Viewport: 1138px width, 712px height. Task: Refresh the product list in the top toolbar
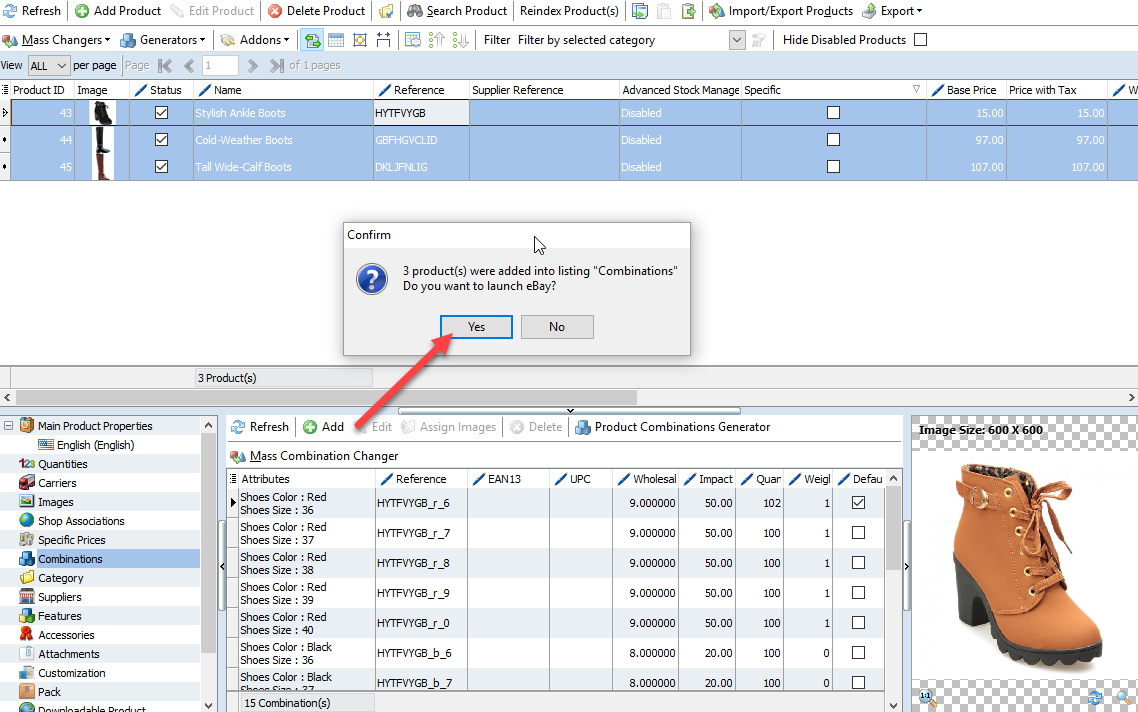[32, 11]
